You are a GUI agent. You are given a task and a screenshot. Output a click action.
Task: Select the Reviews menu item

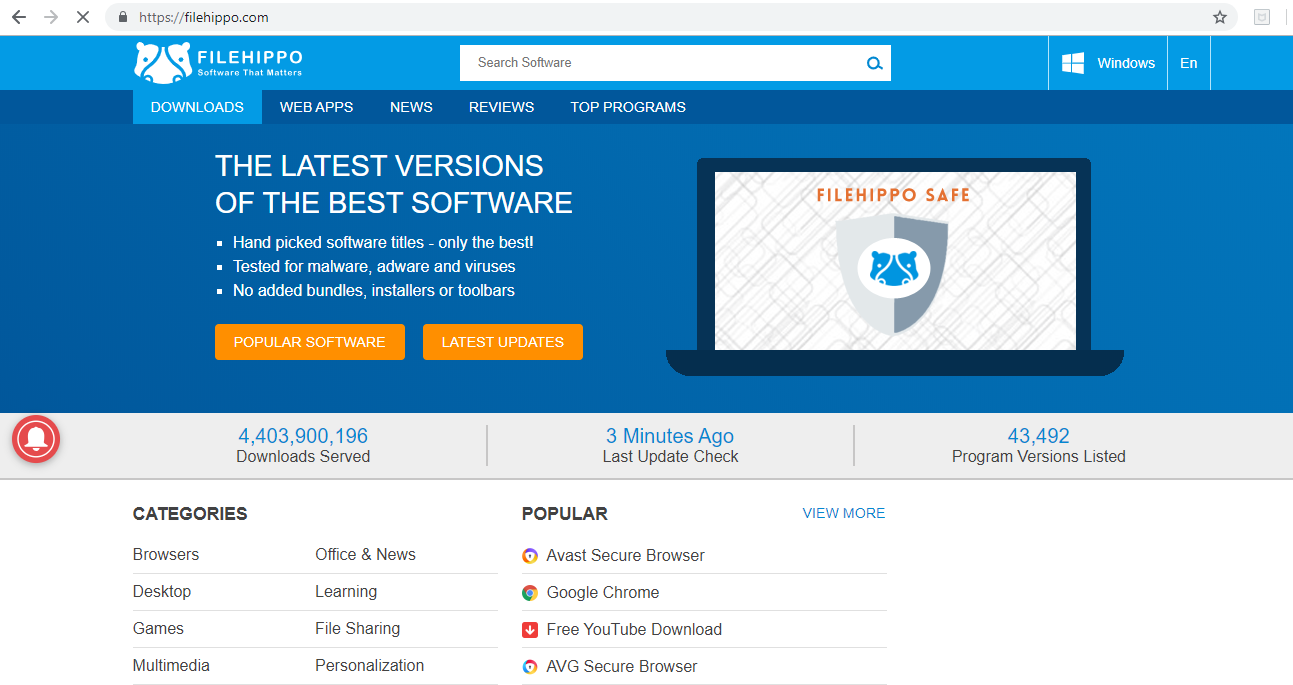501,107
